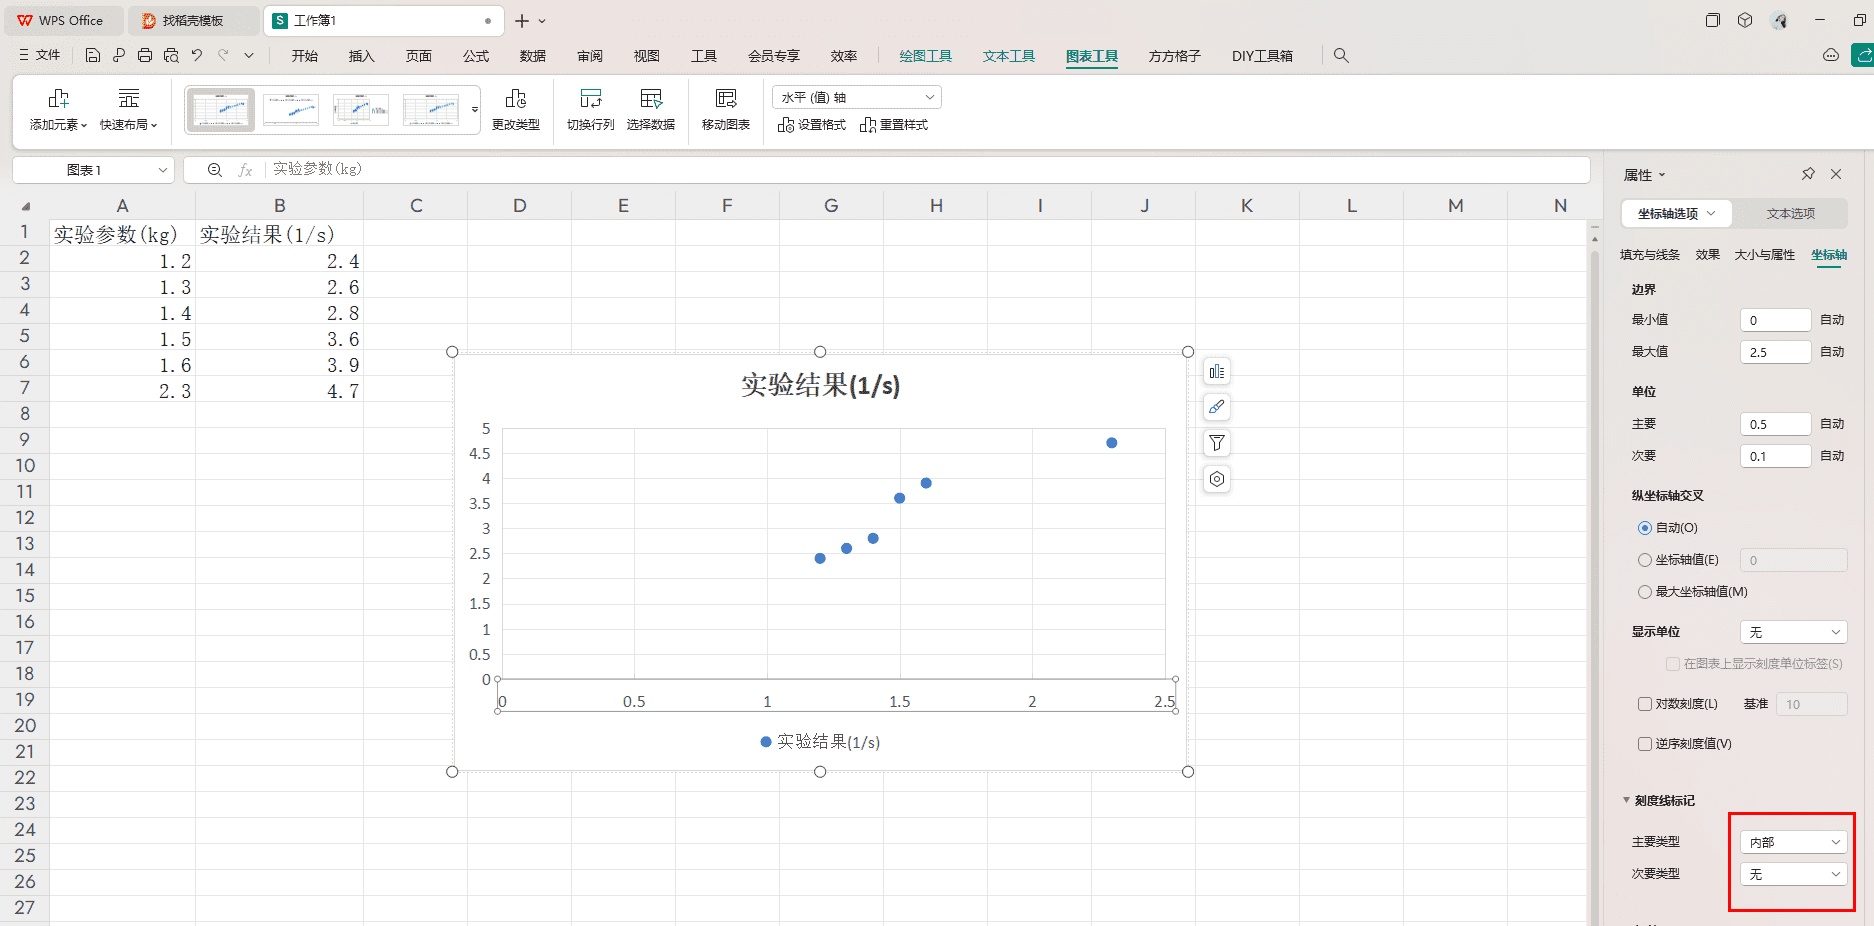1874x926 pixels.
Task: Open Quick Layout (快速布局) icon
Action: 129,99
